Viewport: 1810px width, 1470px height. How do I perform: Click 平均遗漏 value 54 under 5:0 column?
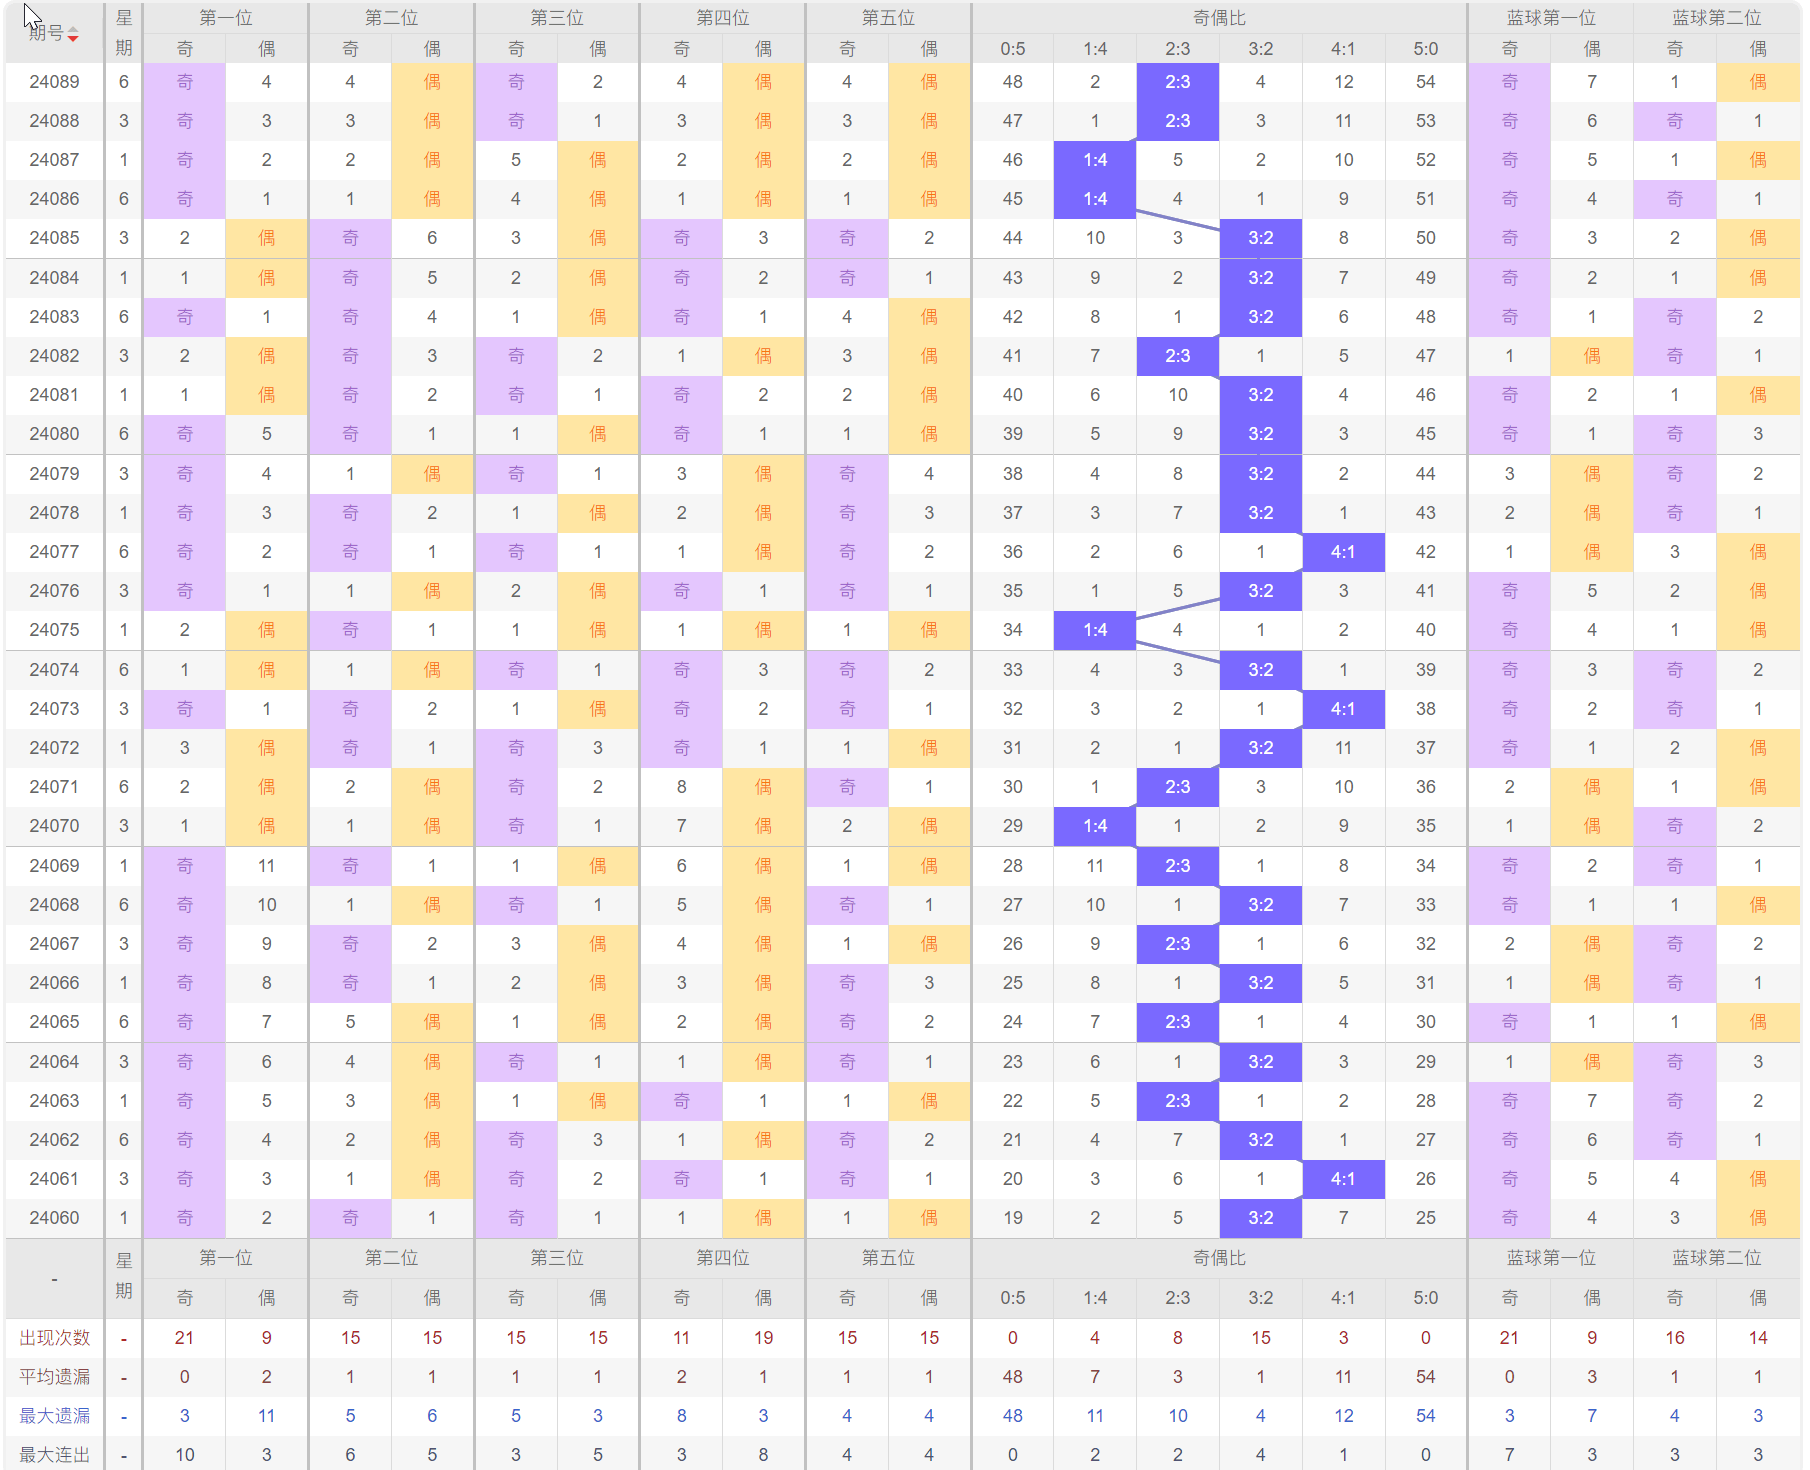click(1426, 1377)
